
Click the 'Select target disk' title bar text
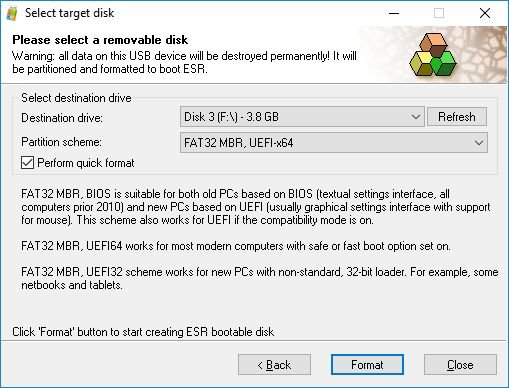pos(69,13)
